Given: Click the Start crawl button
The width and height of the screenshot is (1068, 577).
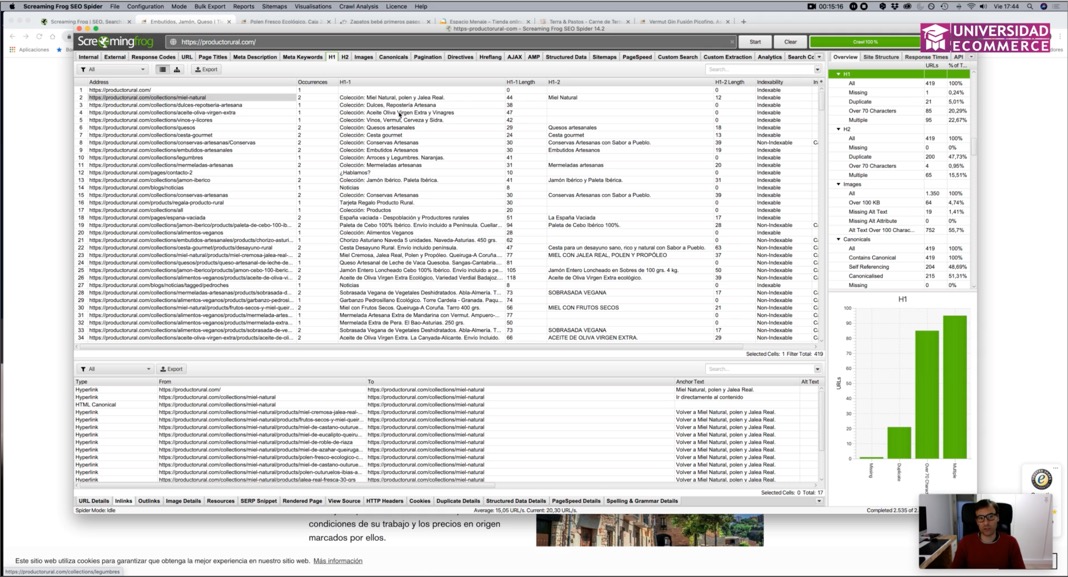Looking at the screenshot, I should (755, 42).
